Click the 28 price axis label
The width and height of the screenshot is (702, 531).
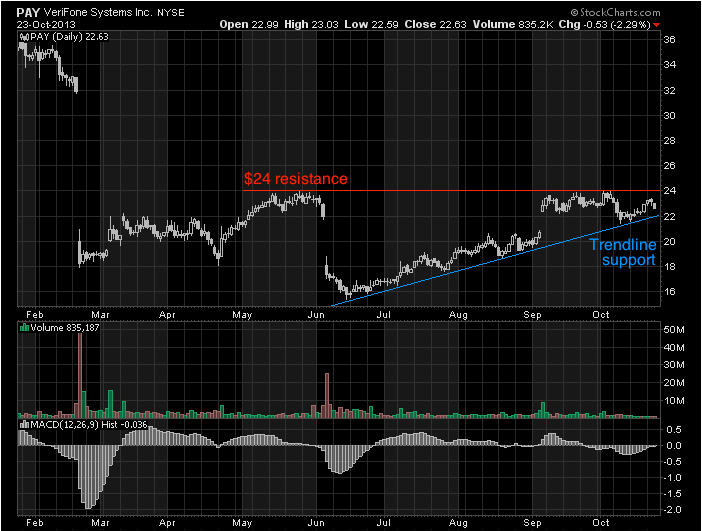pyautogui.click(x=670, y=141)
